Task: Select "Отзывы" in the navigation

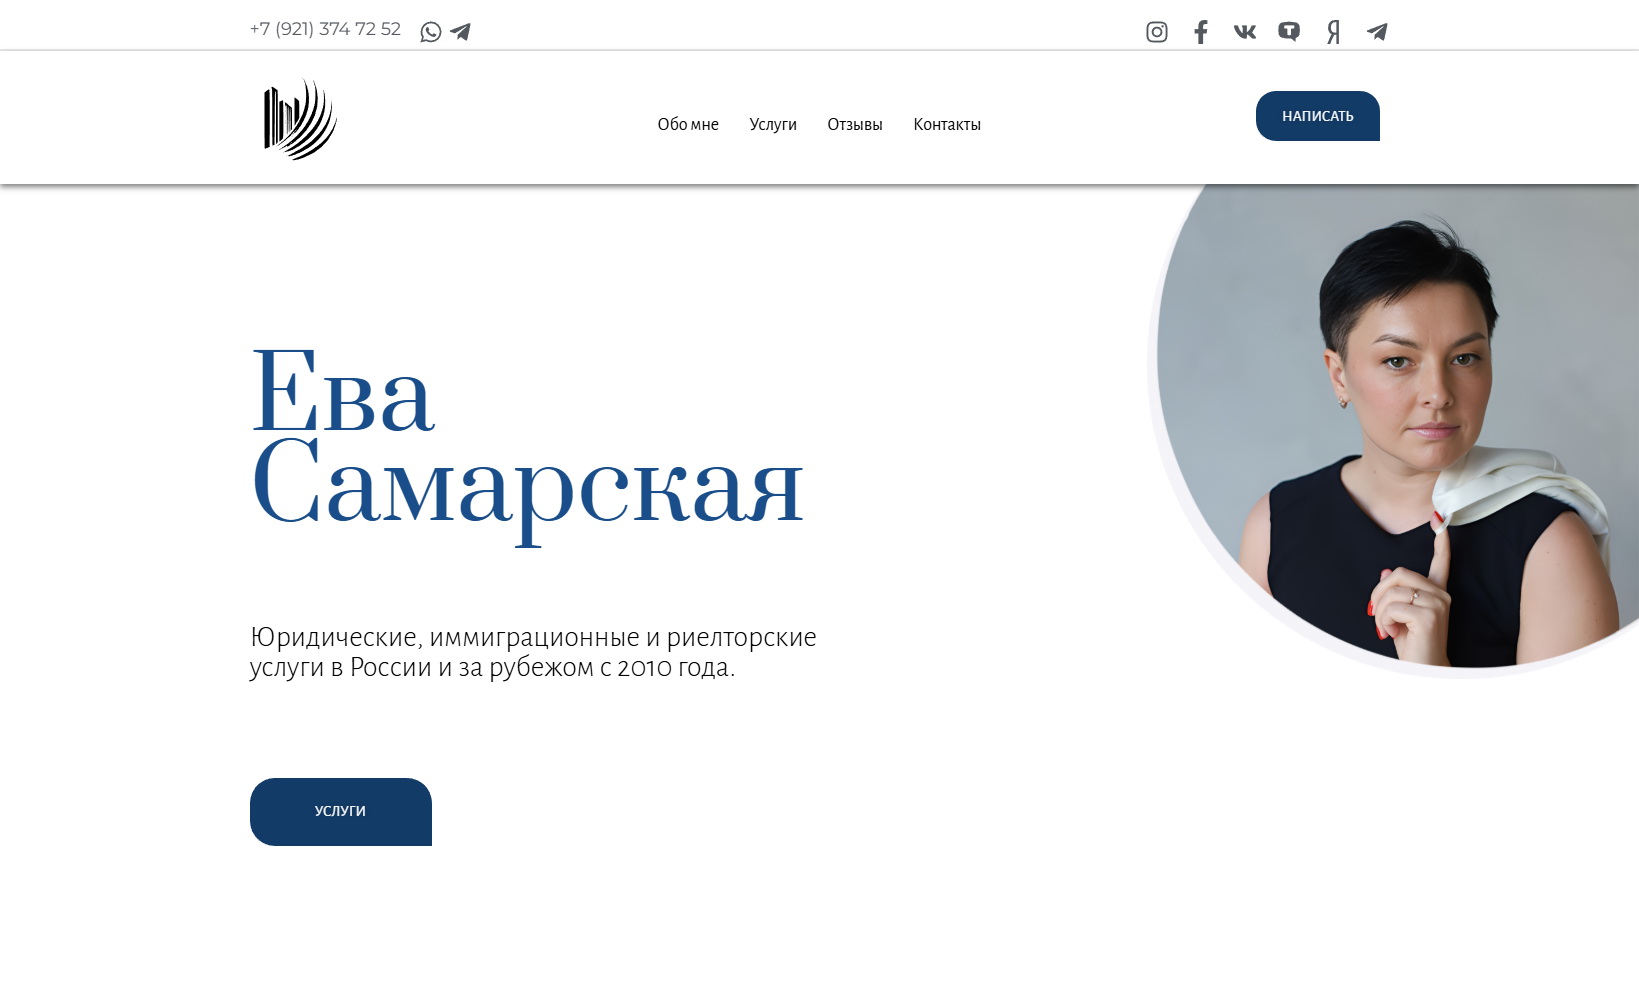Action: tap(855, 125)
